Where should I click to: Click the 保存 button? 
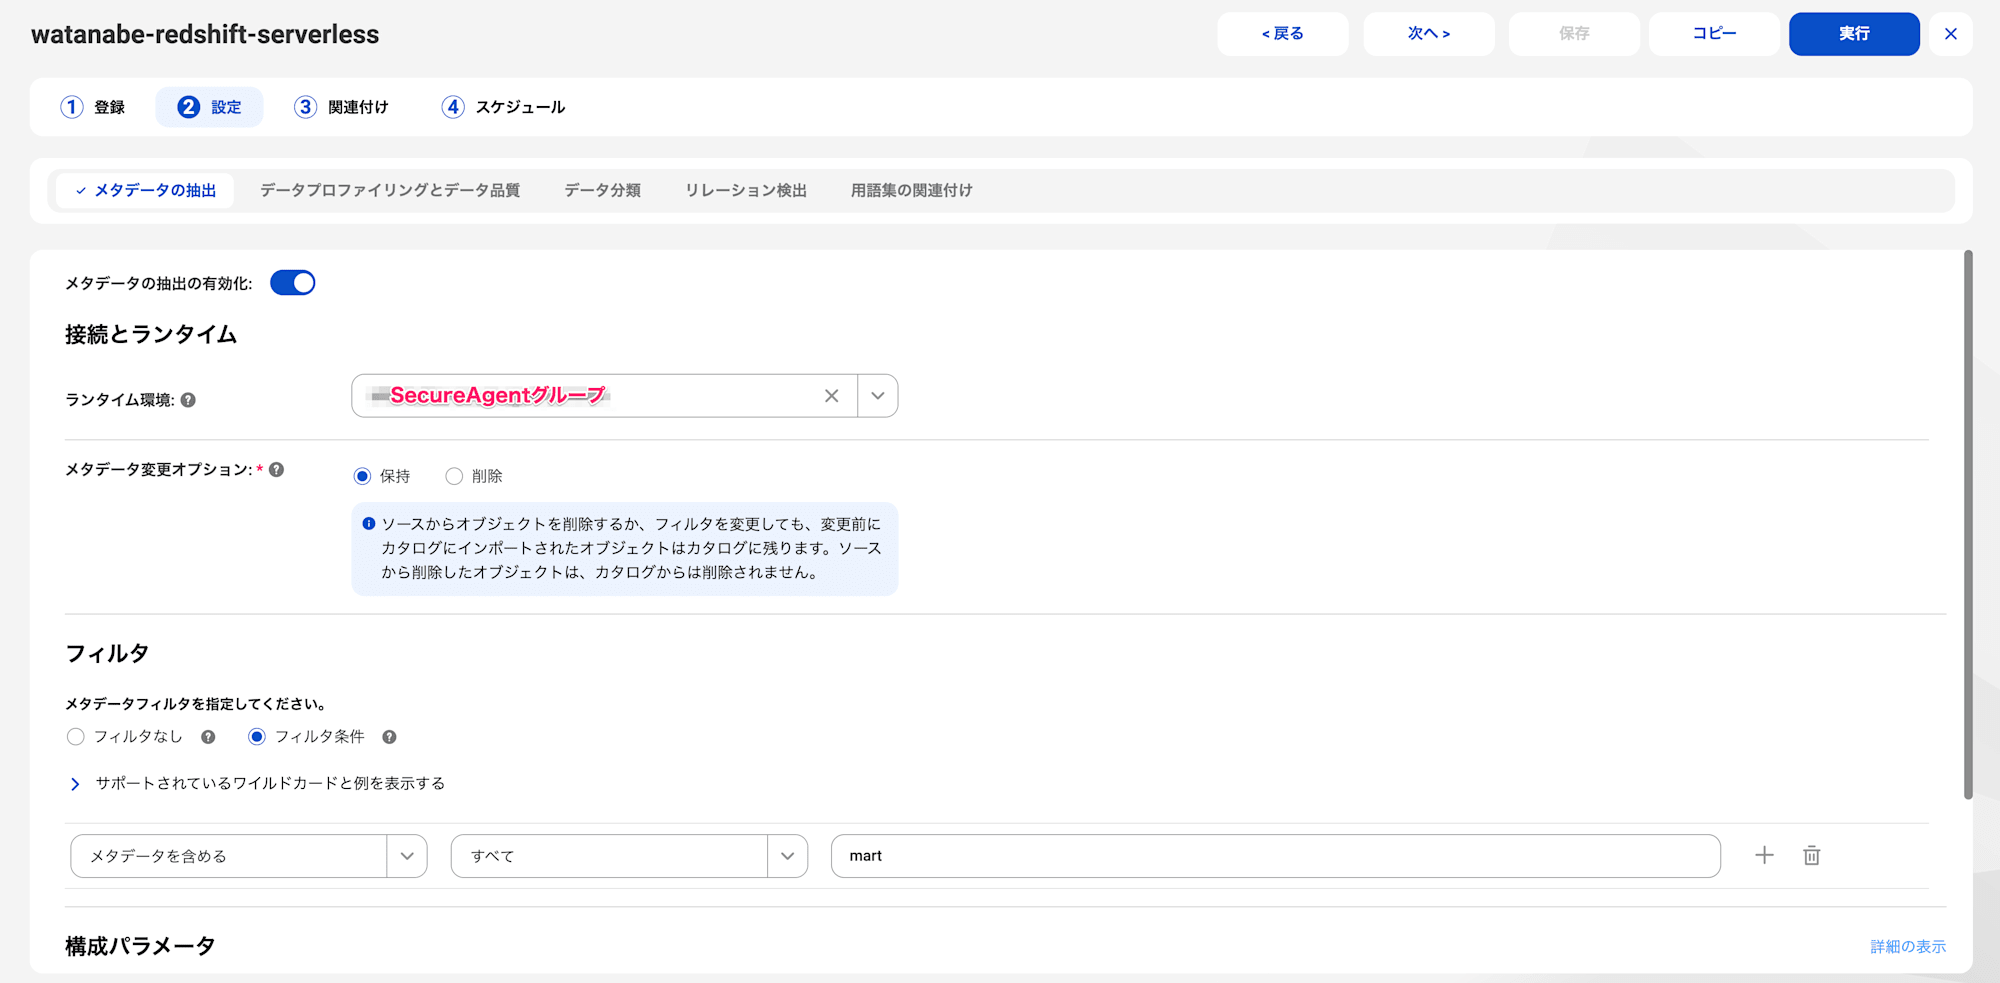pyautogui.click(x=1574, y=34)
